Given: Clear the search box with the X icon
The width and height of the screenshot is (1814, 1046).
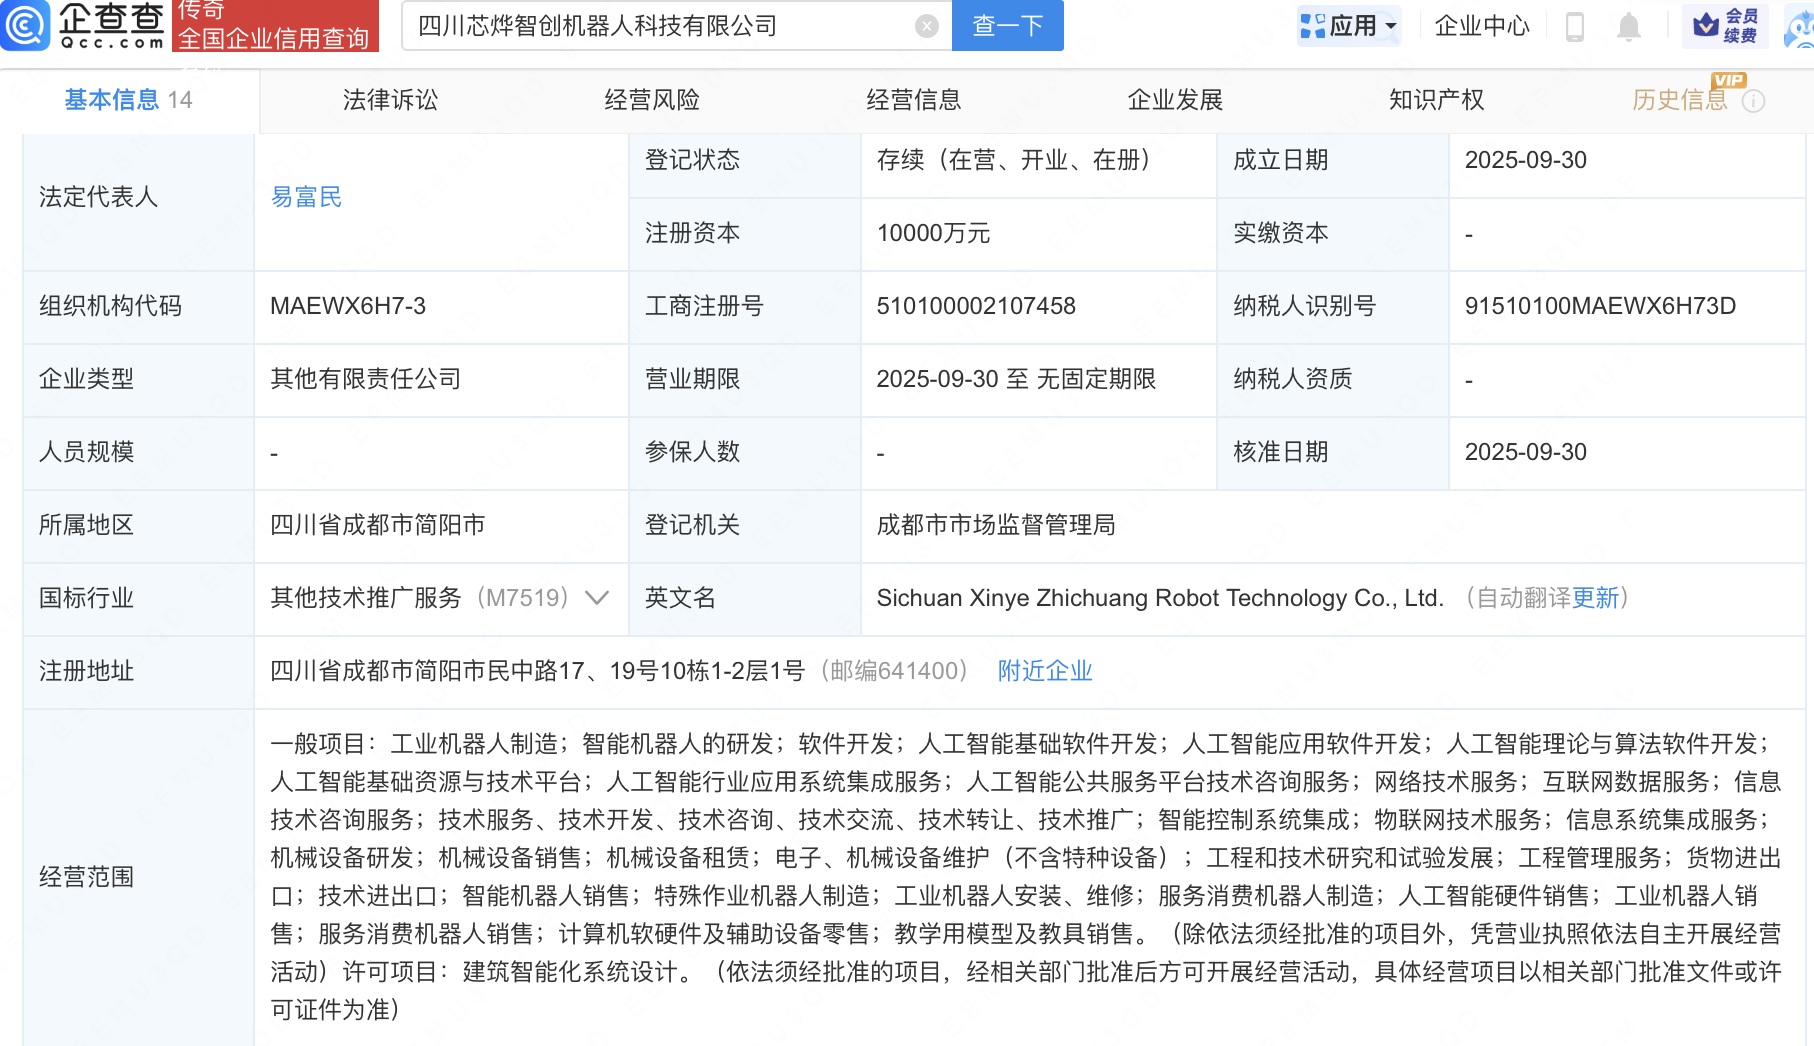Looking at the screenshot, I should click(x=926, y=26).
